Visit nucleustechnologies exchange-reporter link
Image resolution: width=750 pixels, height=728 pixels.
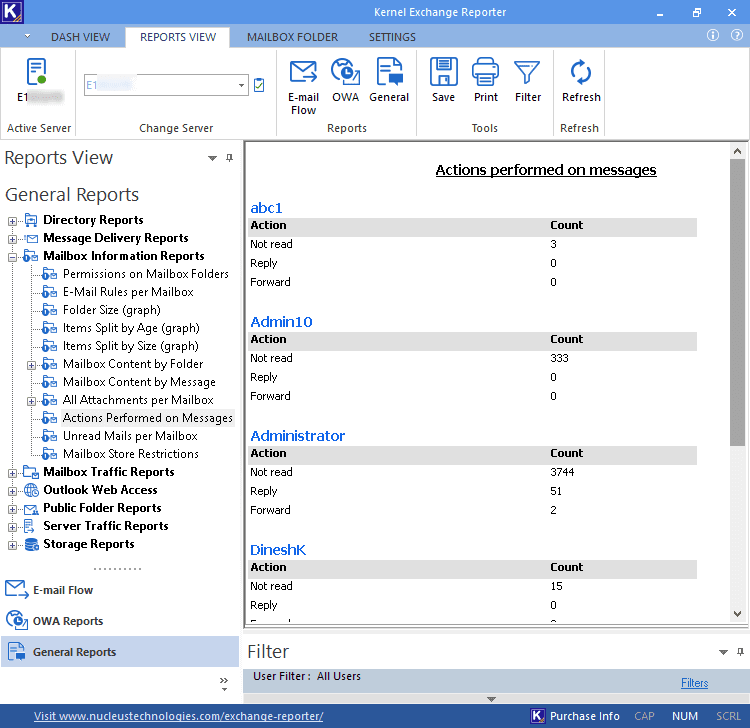[178, 716]
